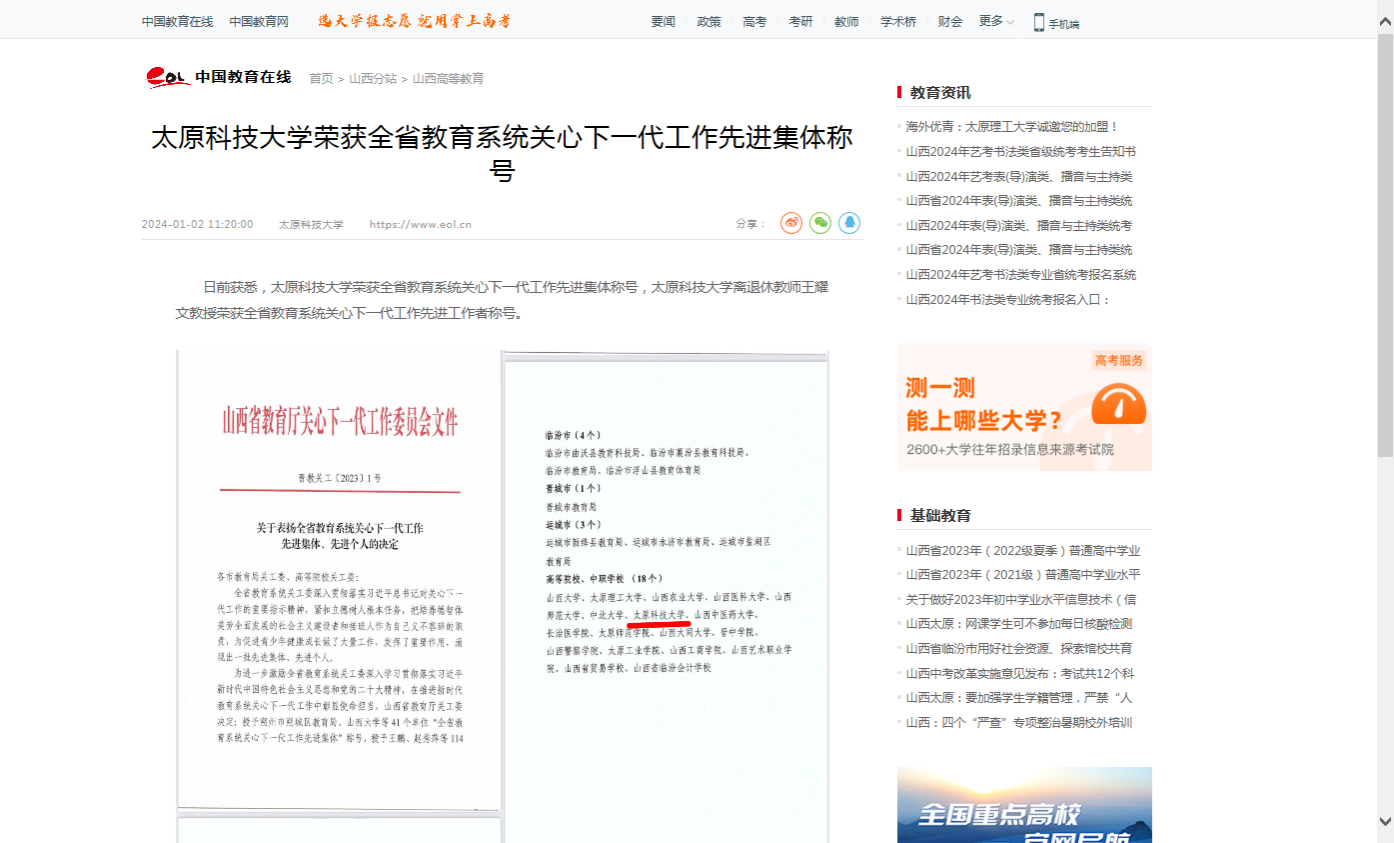Click the EOL 中国教育在线 logo
The width and height of the screenshot is (1394, 843).
pyautogui.click(x=219, y=77)
